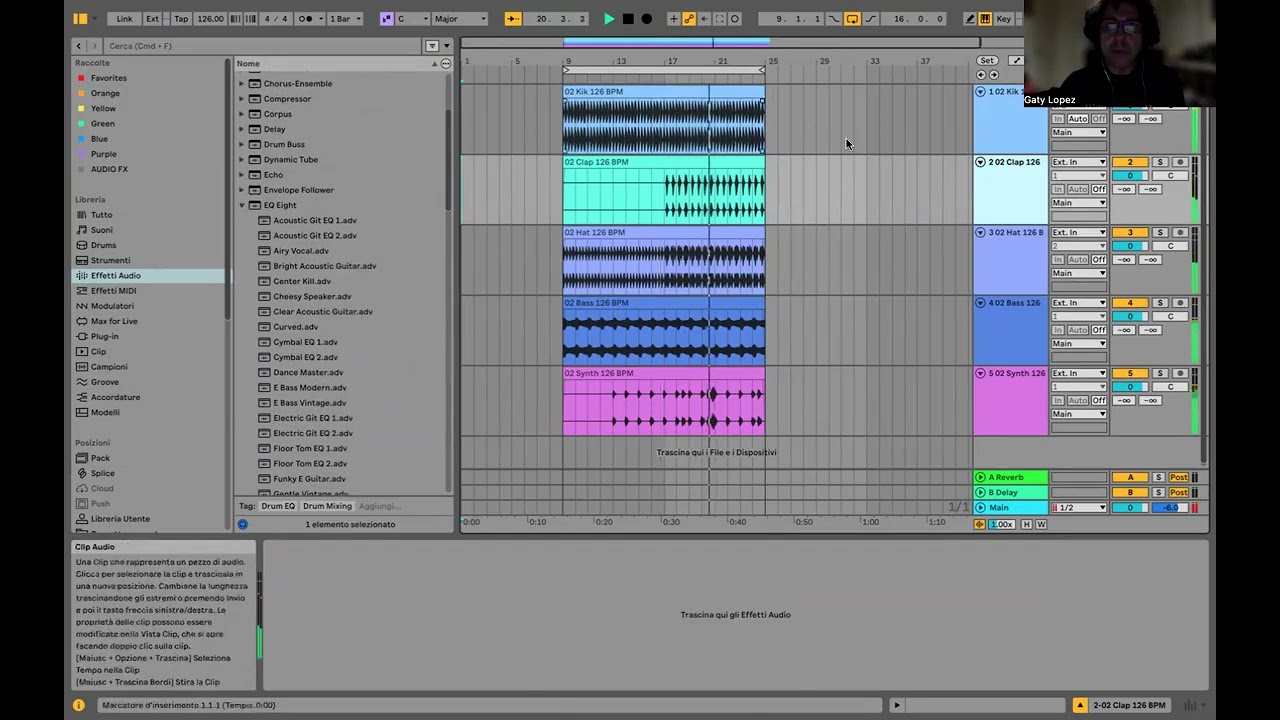
Task: Select the Favorites collection
Action: click(x=108, y=78)
